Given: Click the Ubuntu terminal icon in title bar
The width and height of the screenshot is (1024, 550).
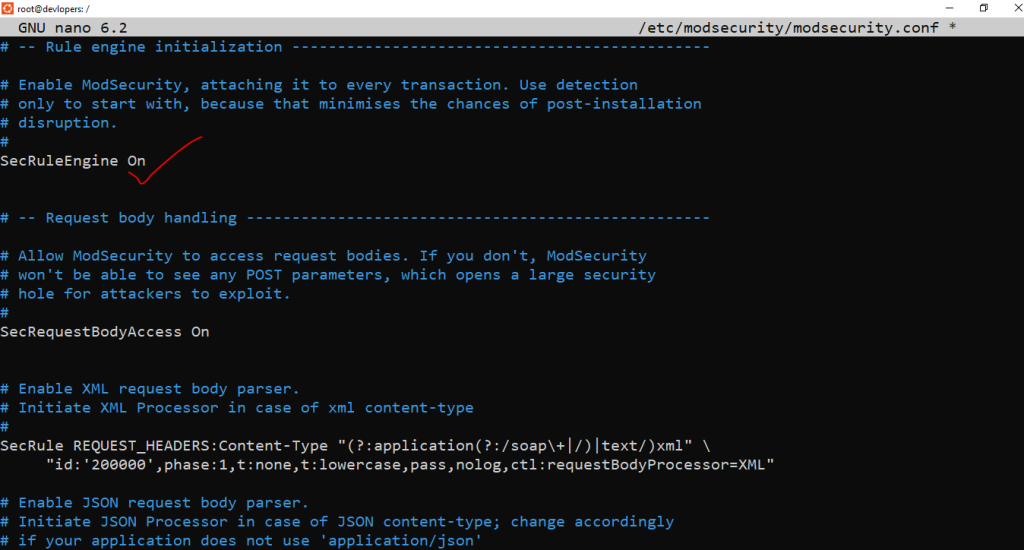Looking at the screenshot, I should coord(9,8).
